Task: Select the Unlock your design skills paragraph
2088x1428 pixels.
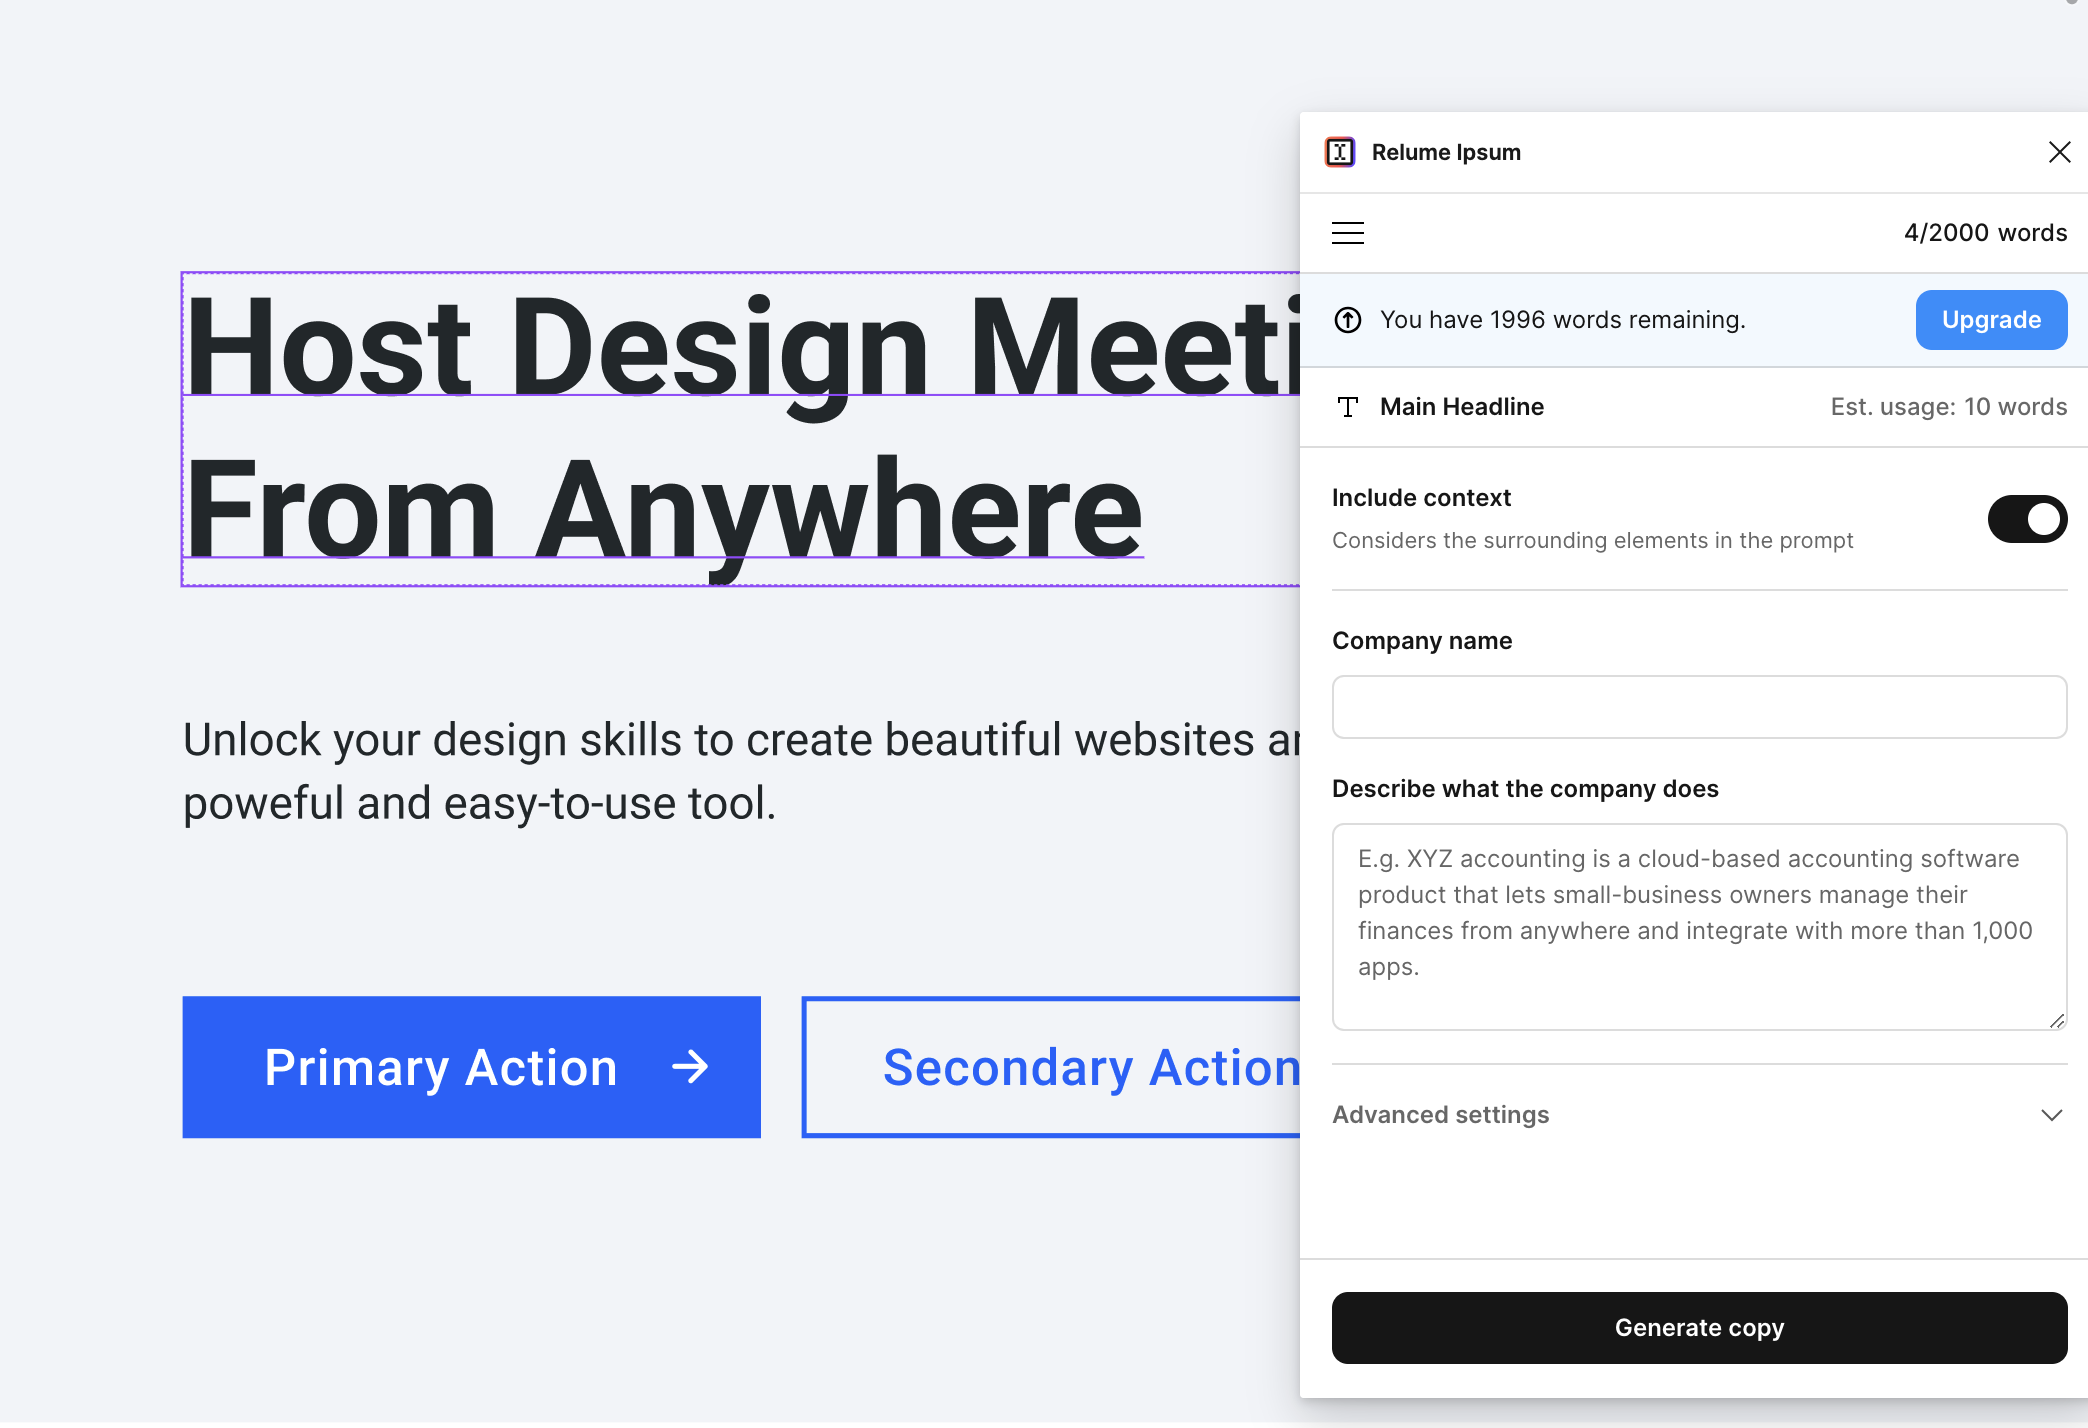Action: coord(740,771)
